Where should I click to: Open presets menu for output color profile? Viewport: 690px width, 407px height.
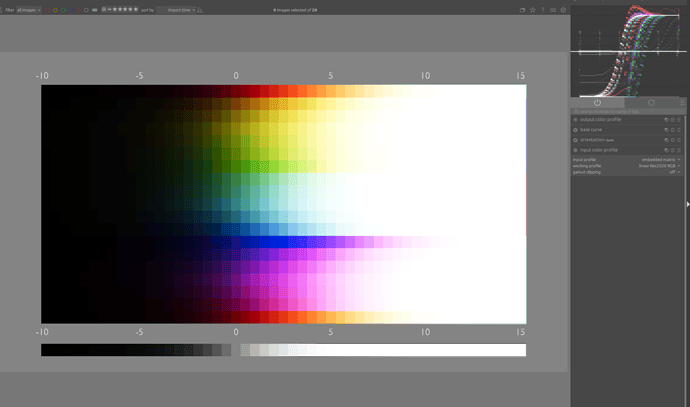click(x=680, y=119)
